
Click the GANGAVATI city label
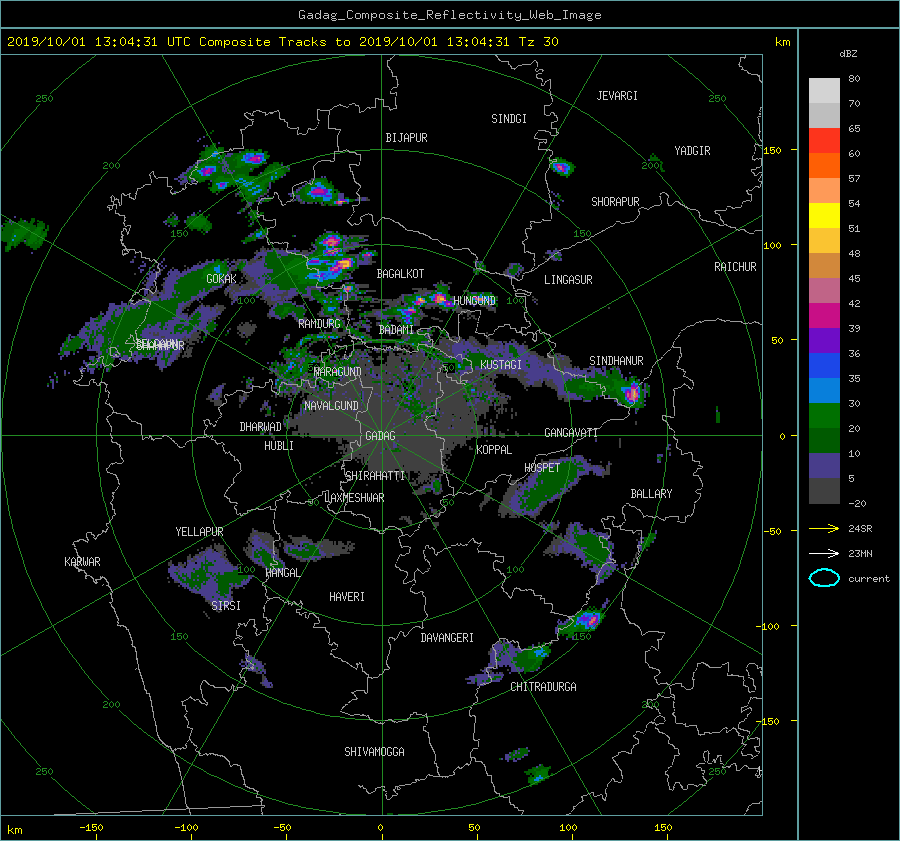coord(571,433)
